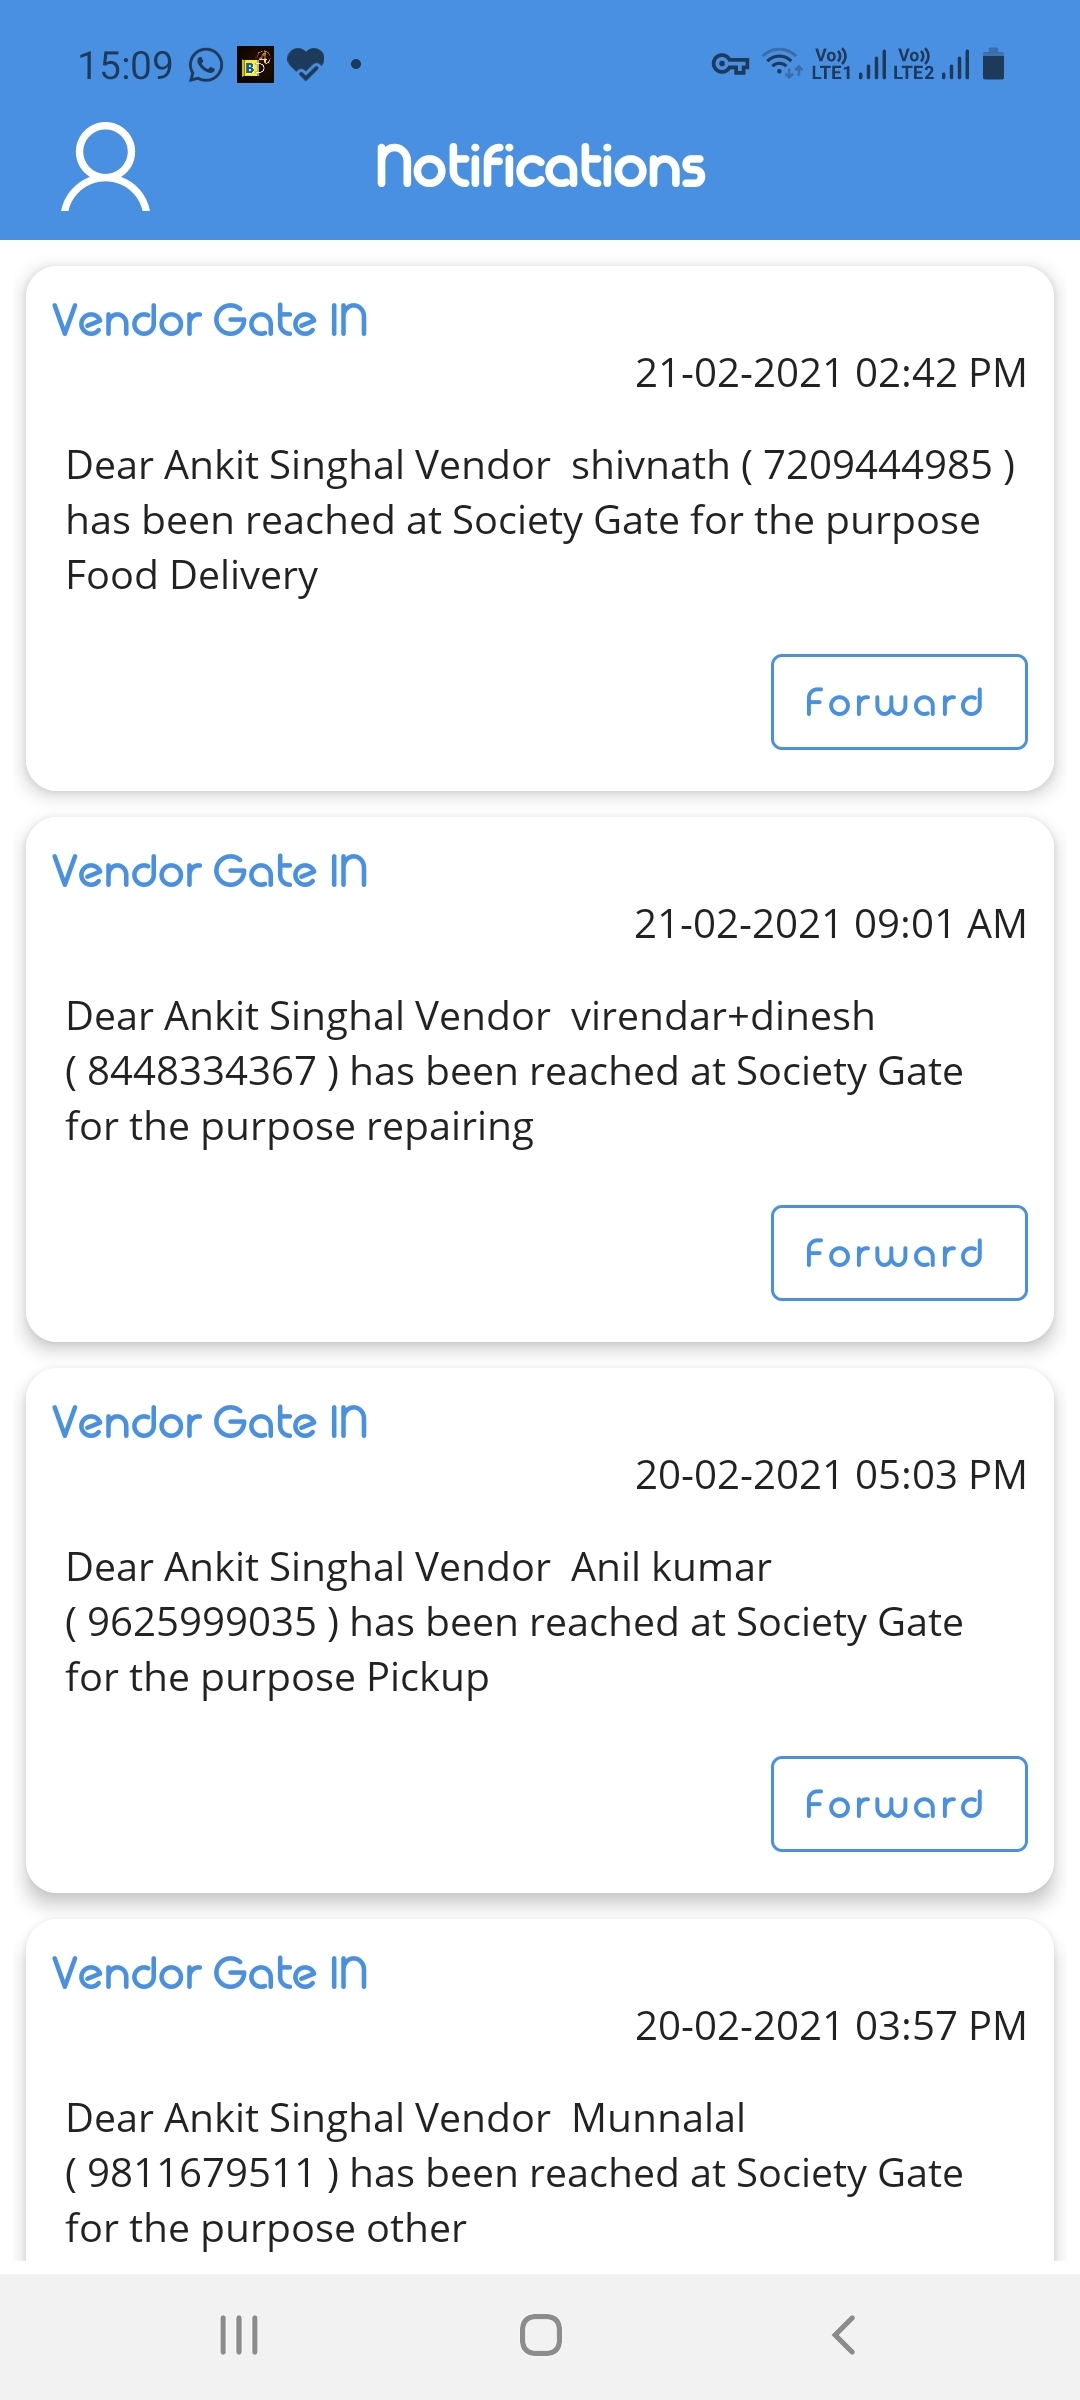Open the Munnalal vendor notification message

[515, 2173]
